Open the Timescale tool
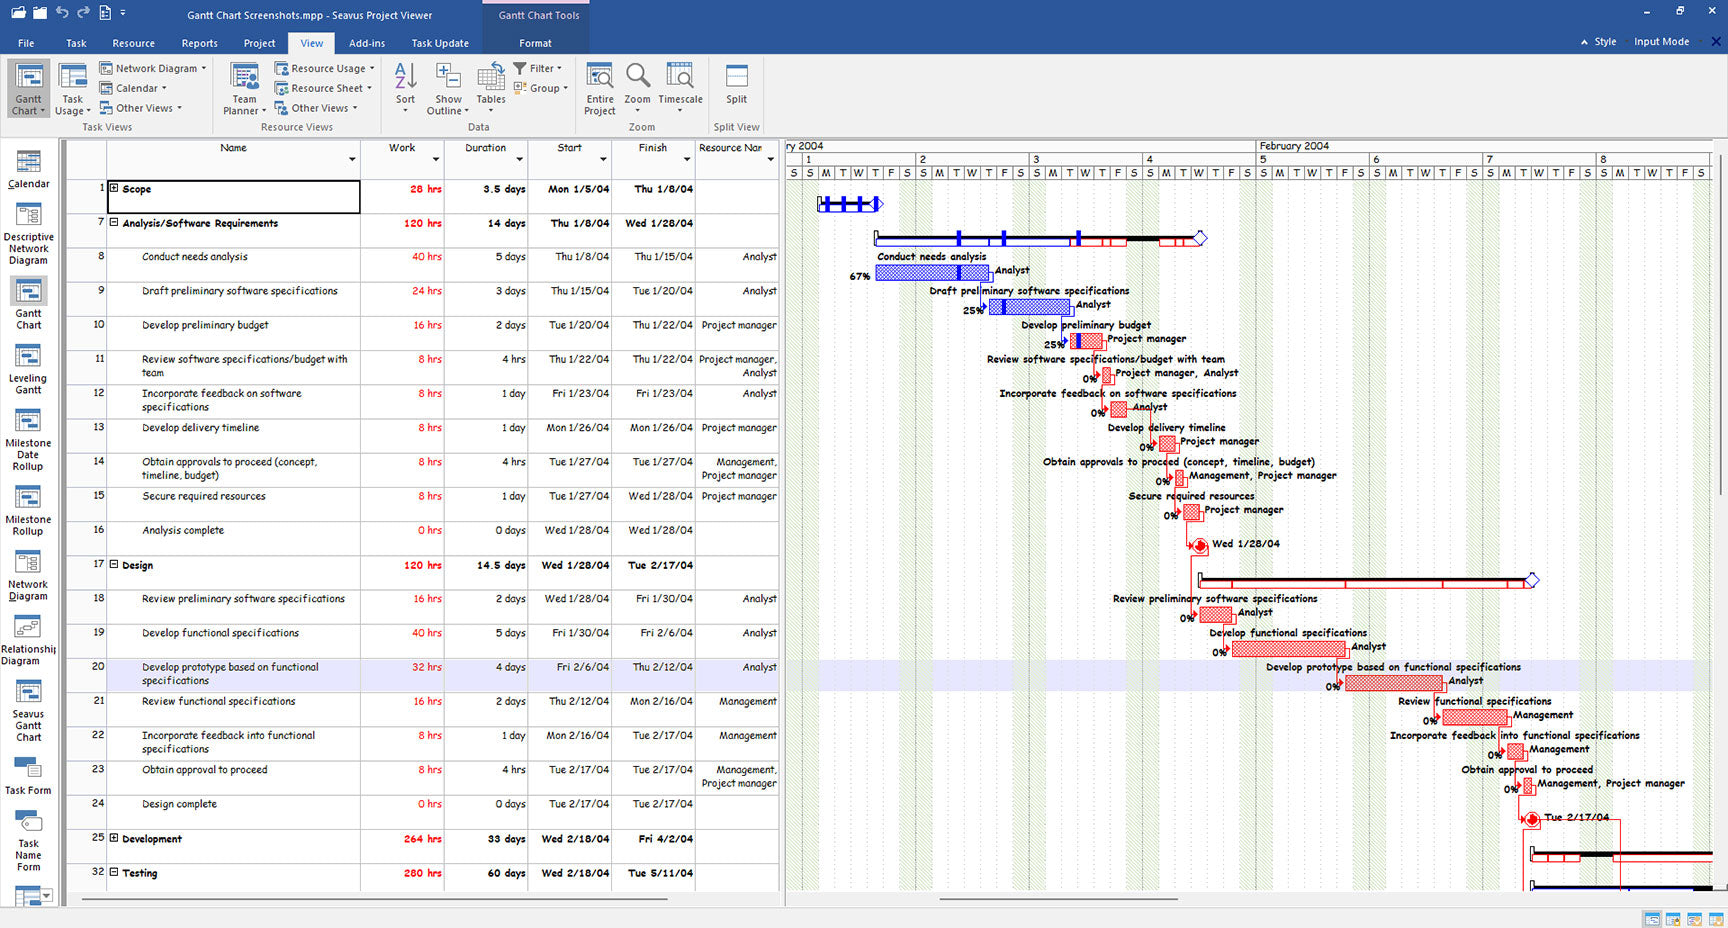1728x928 pixels. (x=680, y=86)
